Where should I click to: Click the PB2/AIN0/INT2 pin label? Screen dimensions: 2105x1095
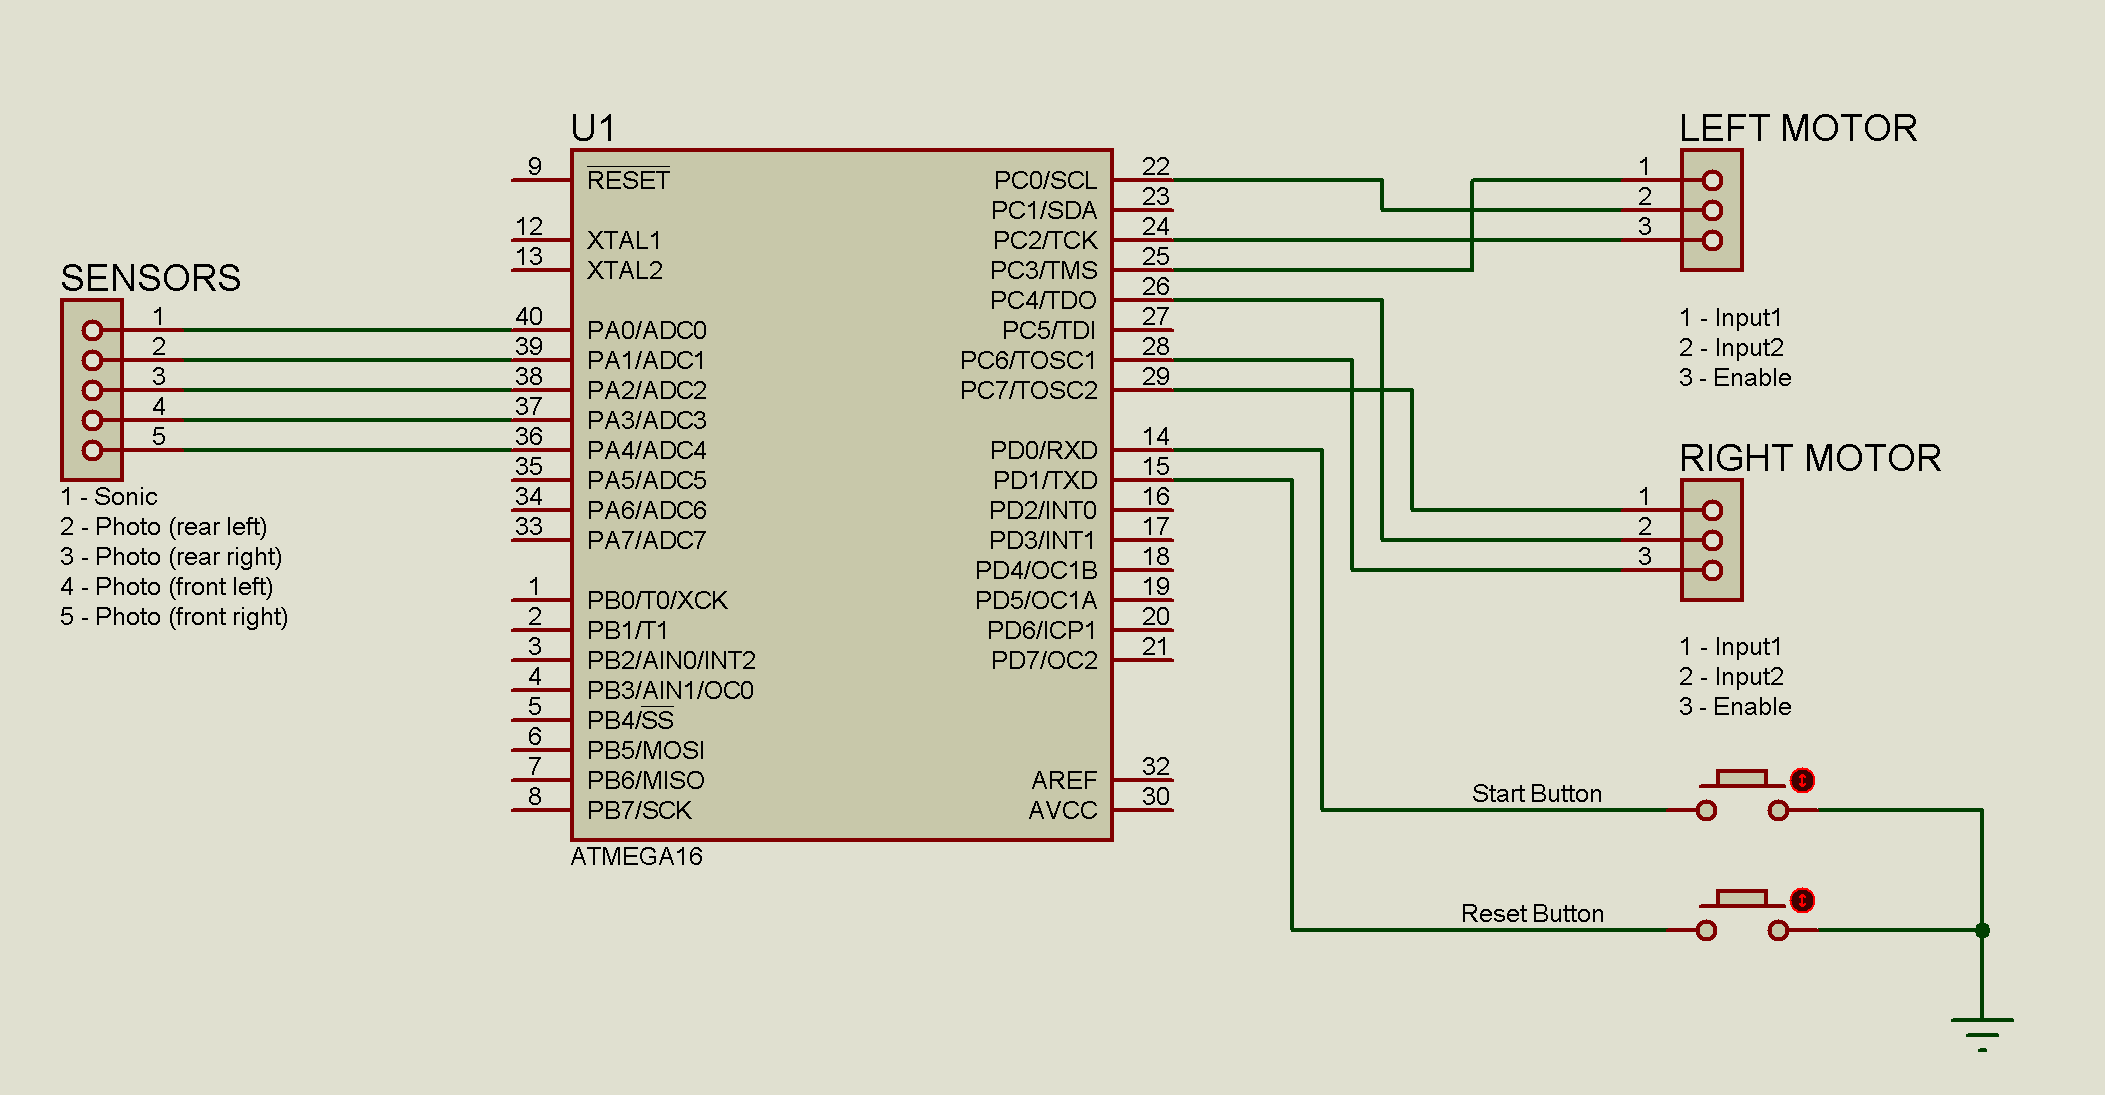pyautogui.click(x=671, y=660)
